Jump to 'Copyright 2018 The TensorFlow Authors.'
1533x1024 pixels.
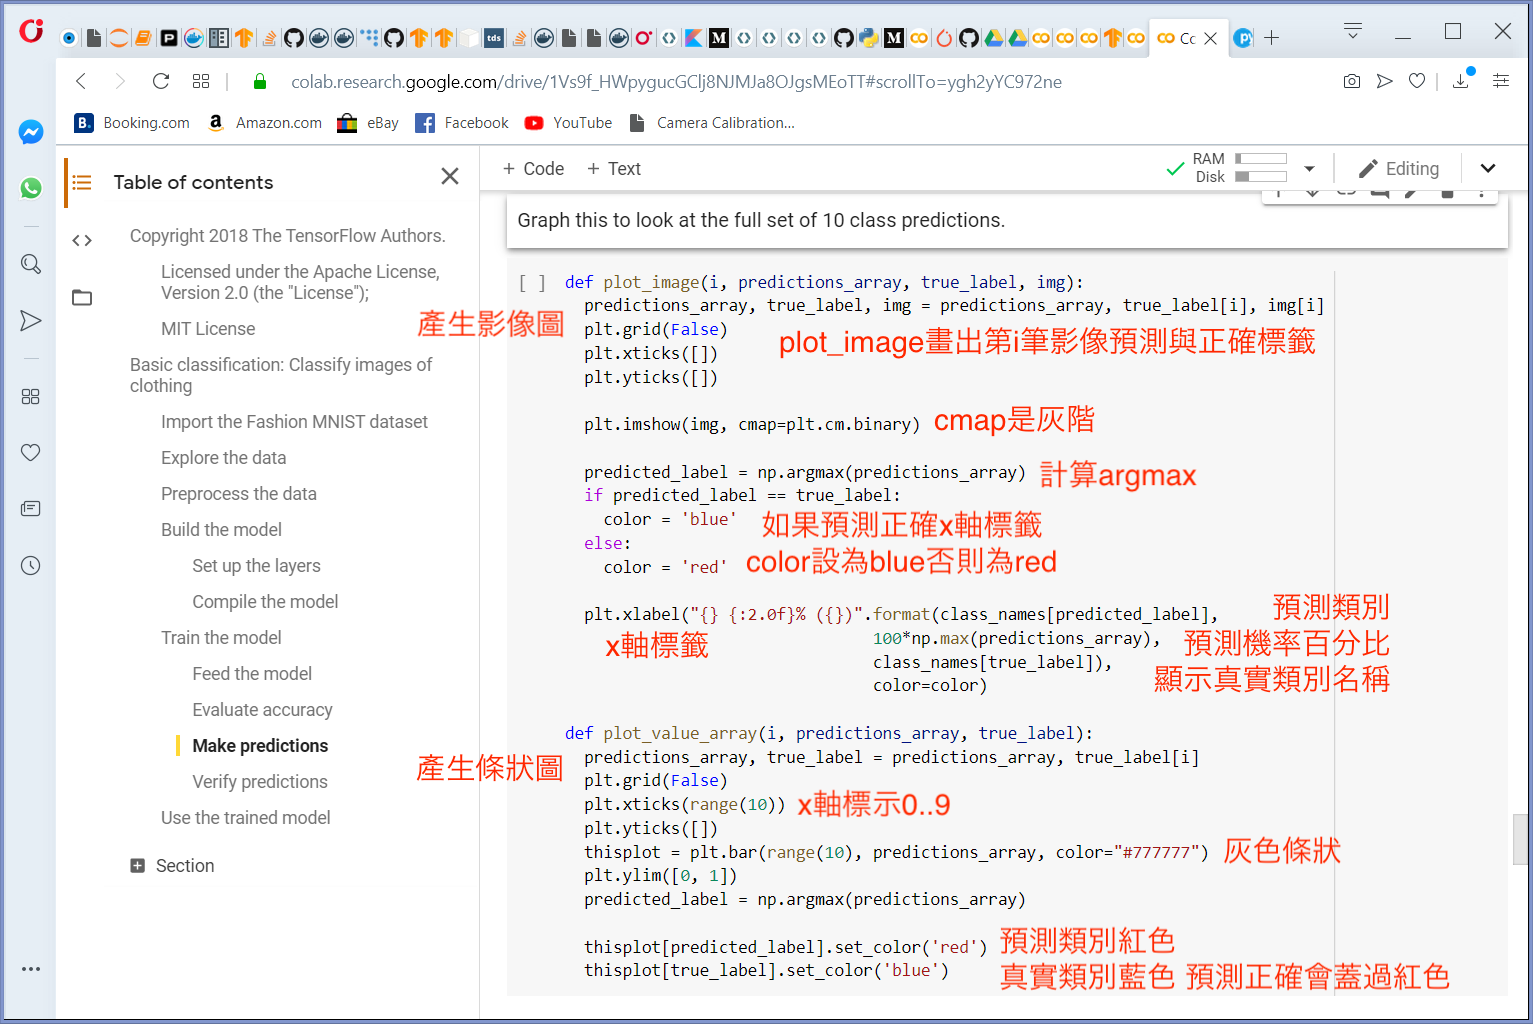[288, 236]
